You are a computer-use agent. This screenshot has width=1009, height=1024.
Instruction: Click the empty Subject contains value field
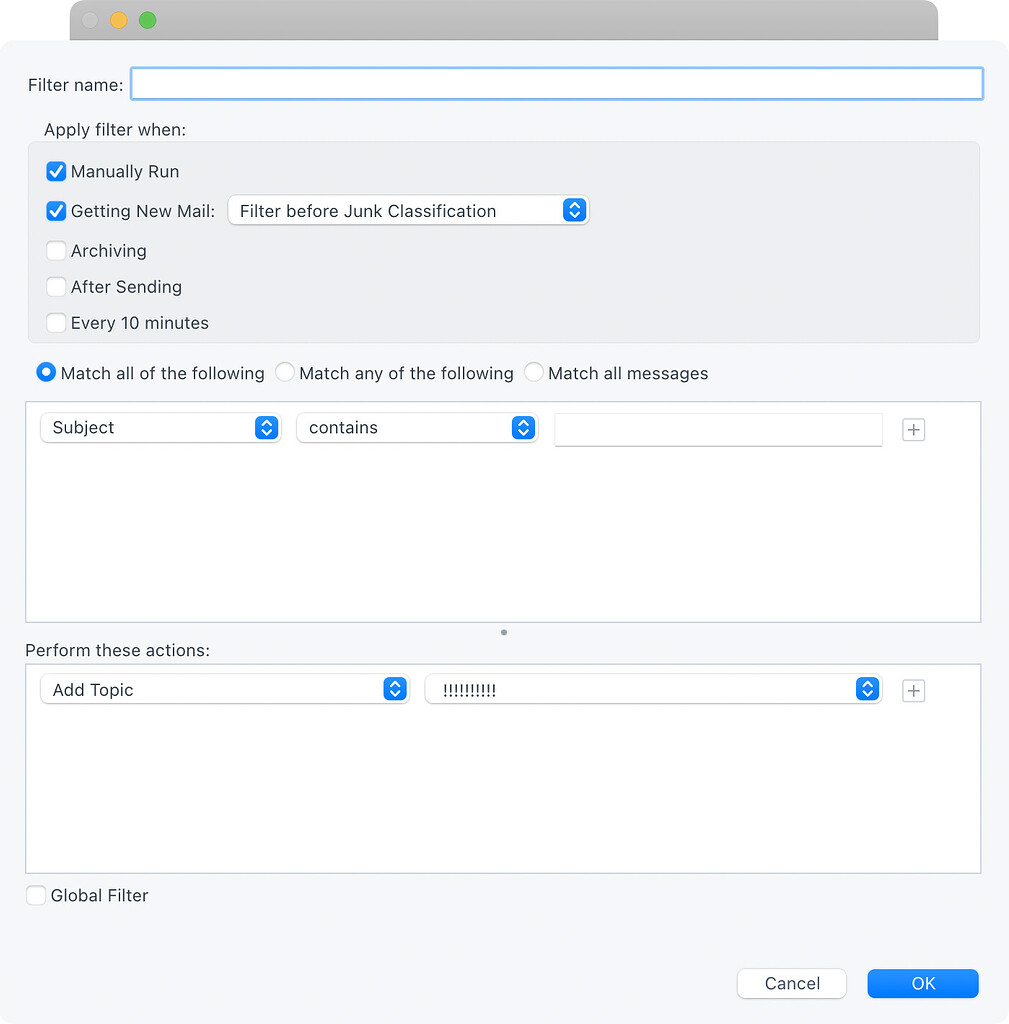click(717, 428)
